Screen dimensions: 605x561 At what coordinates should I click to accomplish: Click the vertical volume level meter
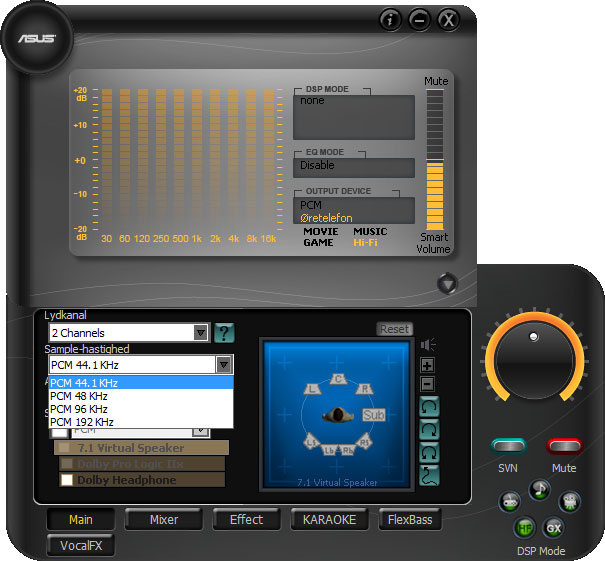point(435,159)
